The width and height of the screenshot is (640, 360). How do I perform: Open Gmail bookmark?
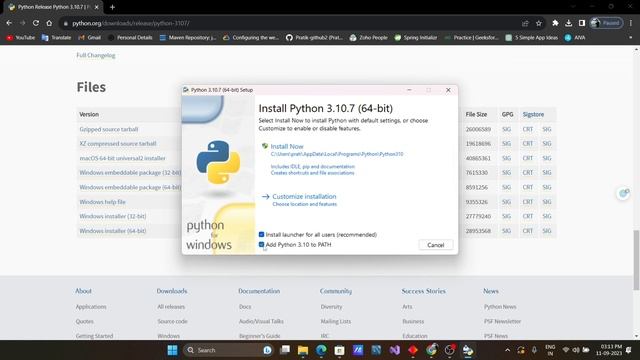click(89, 38)
